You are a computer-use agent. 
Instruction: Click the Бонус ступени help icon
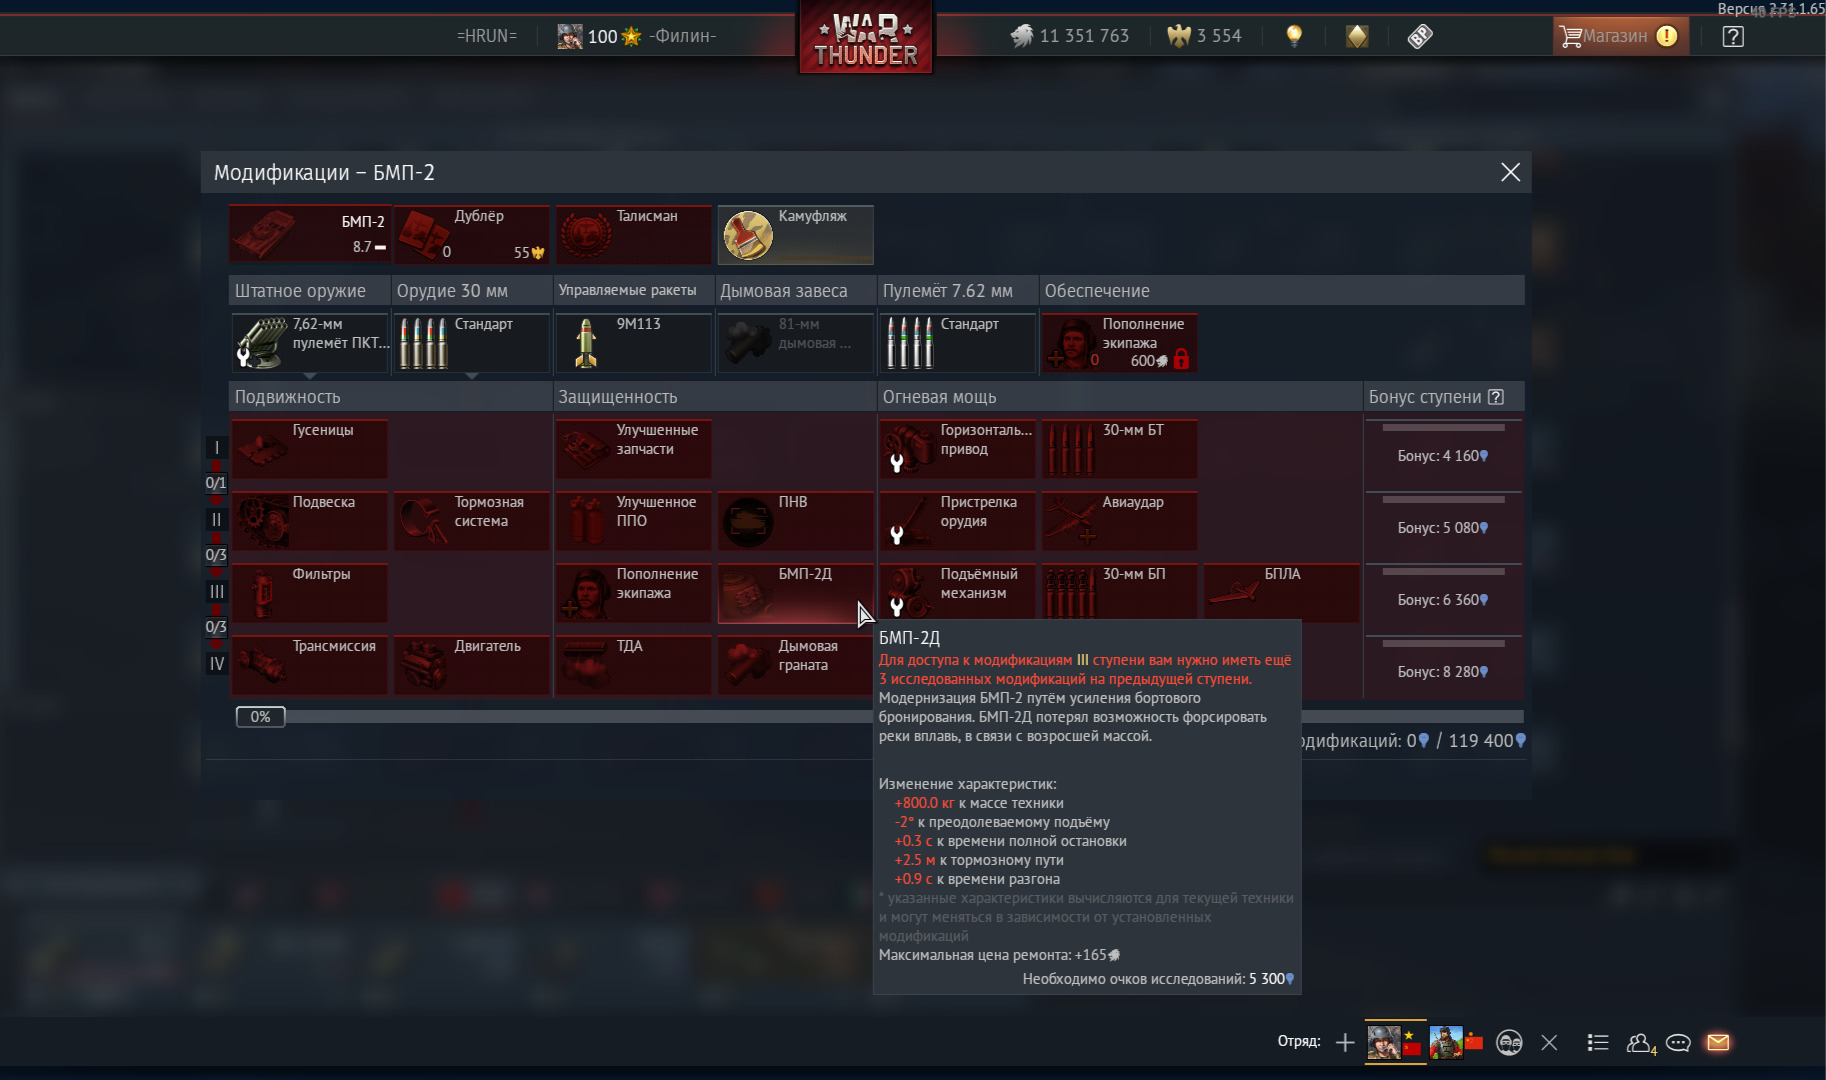[1496, 397]
